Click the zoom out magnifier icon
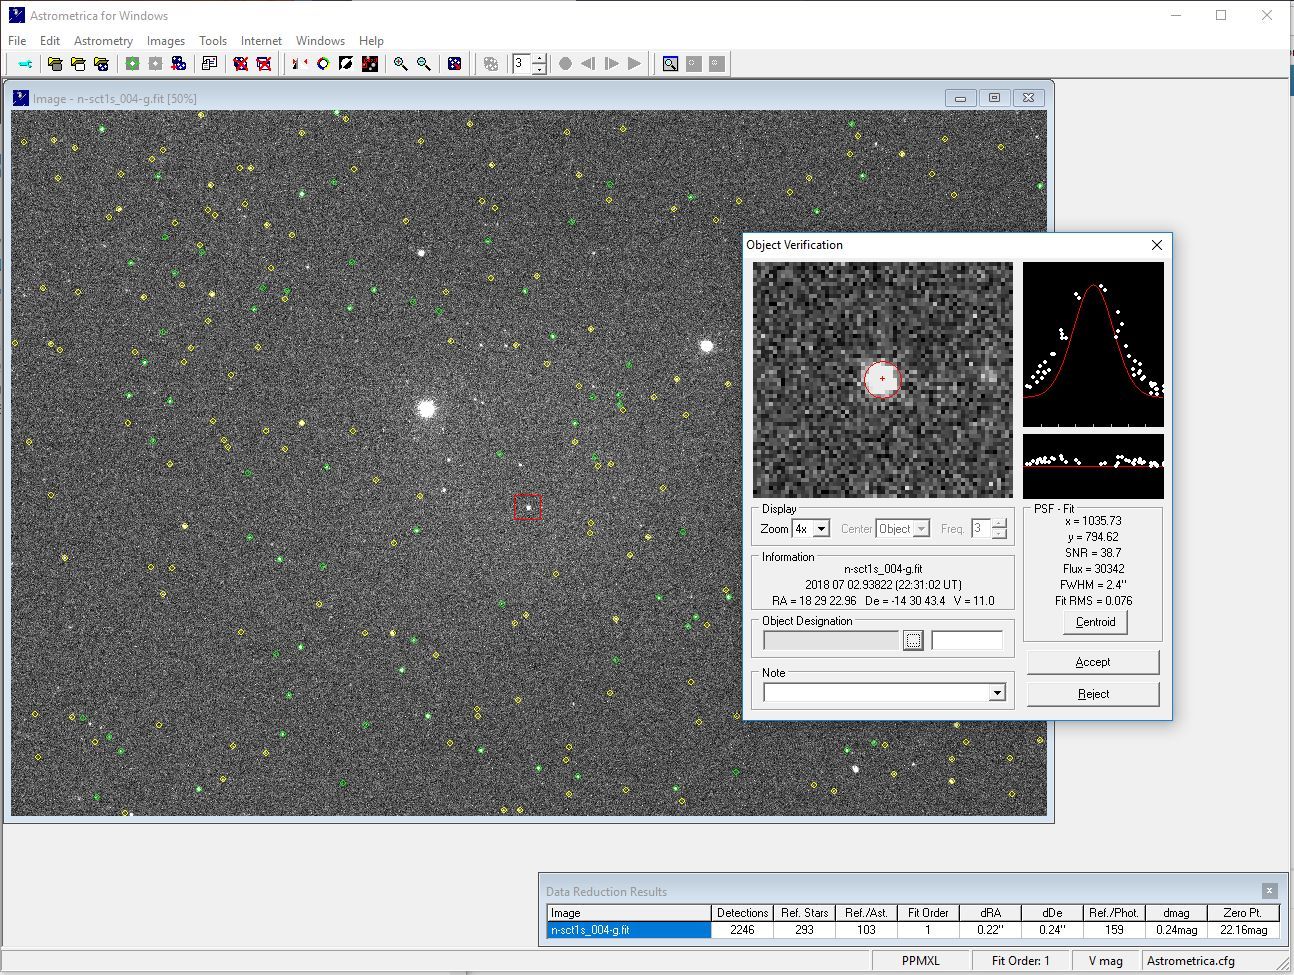This screenshot has height=975, width=1294. (424, 64)
